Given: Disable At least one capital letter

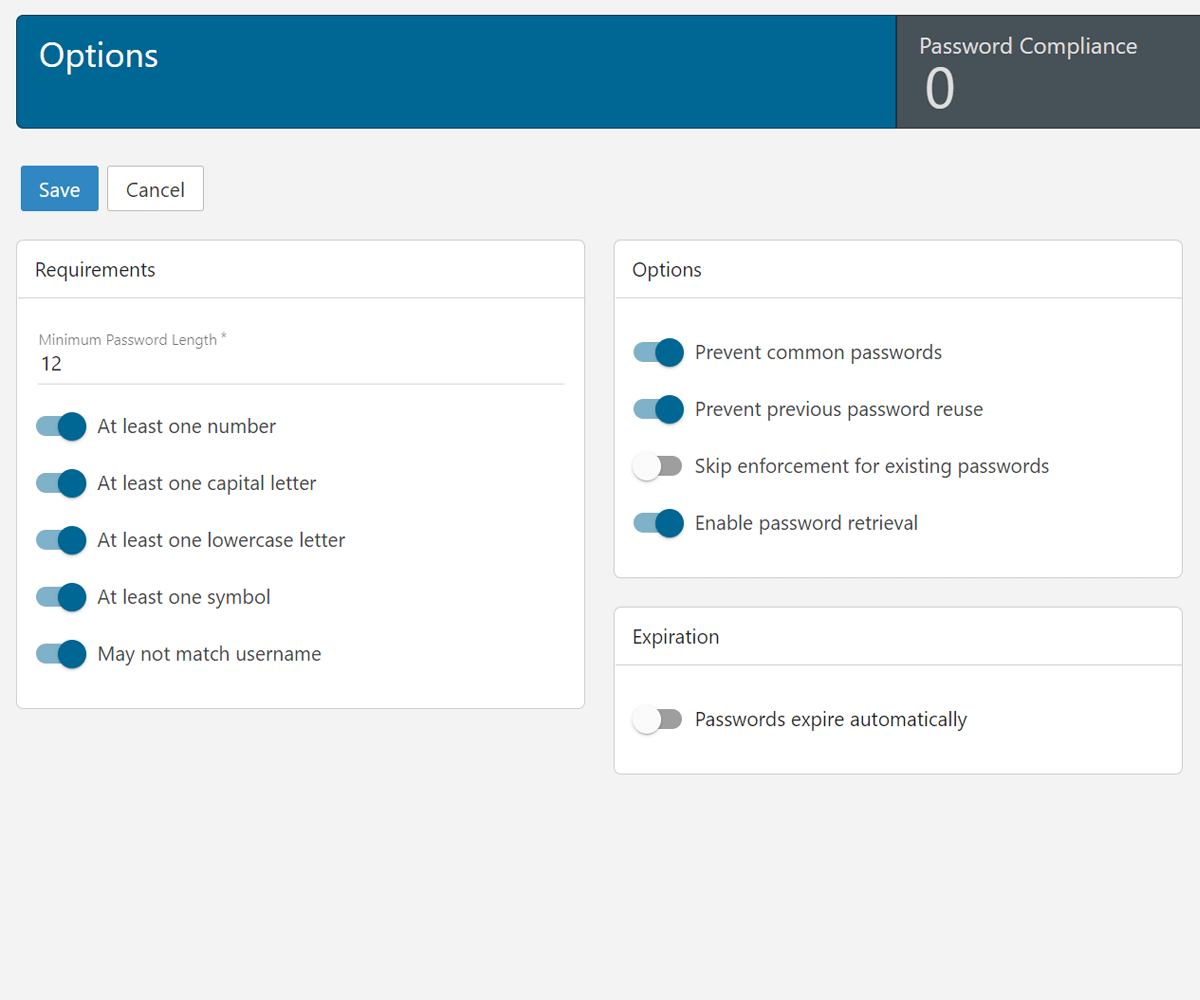Looking at the screenshot, I should click(x=61, y=483).
